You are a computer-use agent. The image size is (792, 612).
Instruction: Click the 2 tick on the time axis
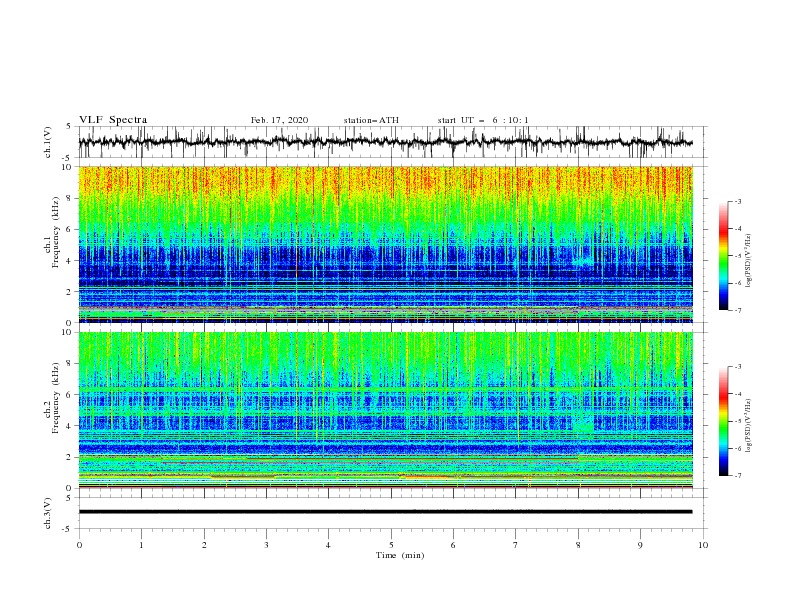pyautogui.click(x=204, y=545)
